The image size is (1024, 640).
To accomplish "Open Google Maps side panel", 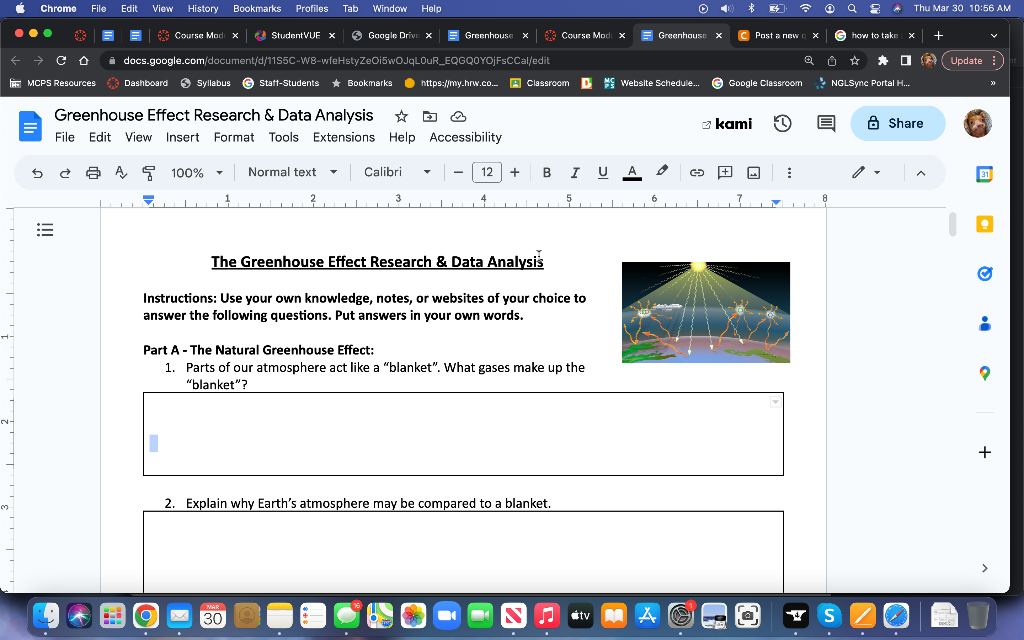I will coord(985,373).
